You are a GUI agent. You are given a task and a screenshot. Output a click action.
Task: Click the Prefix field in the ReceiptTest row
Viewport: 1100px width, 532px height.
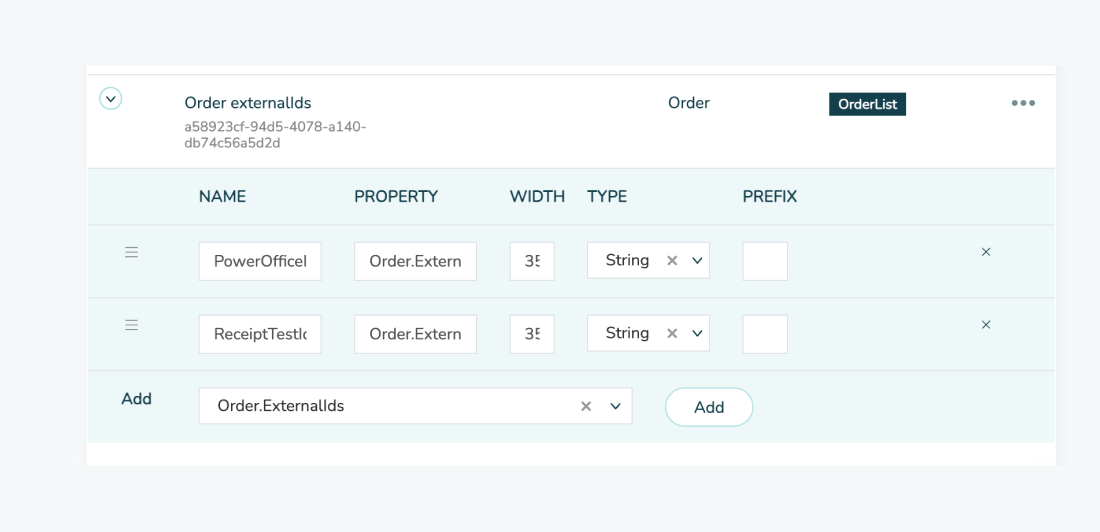coord(765,334)
